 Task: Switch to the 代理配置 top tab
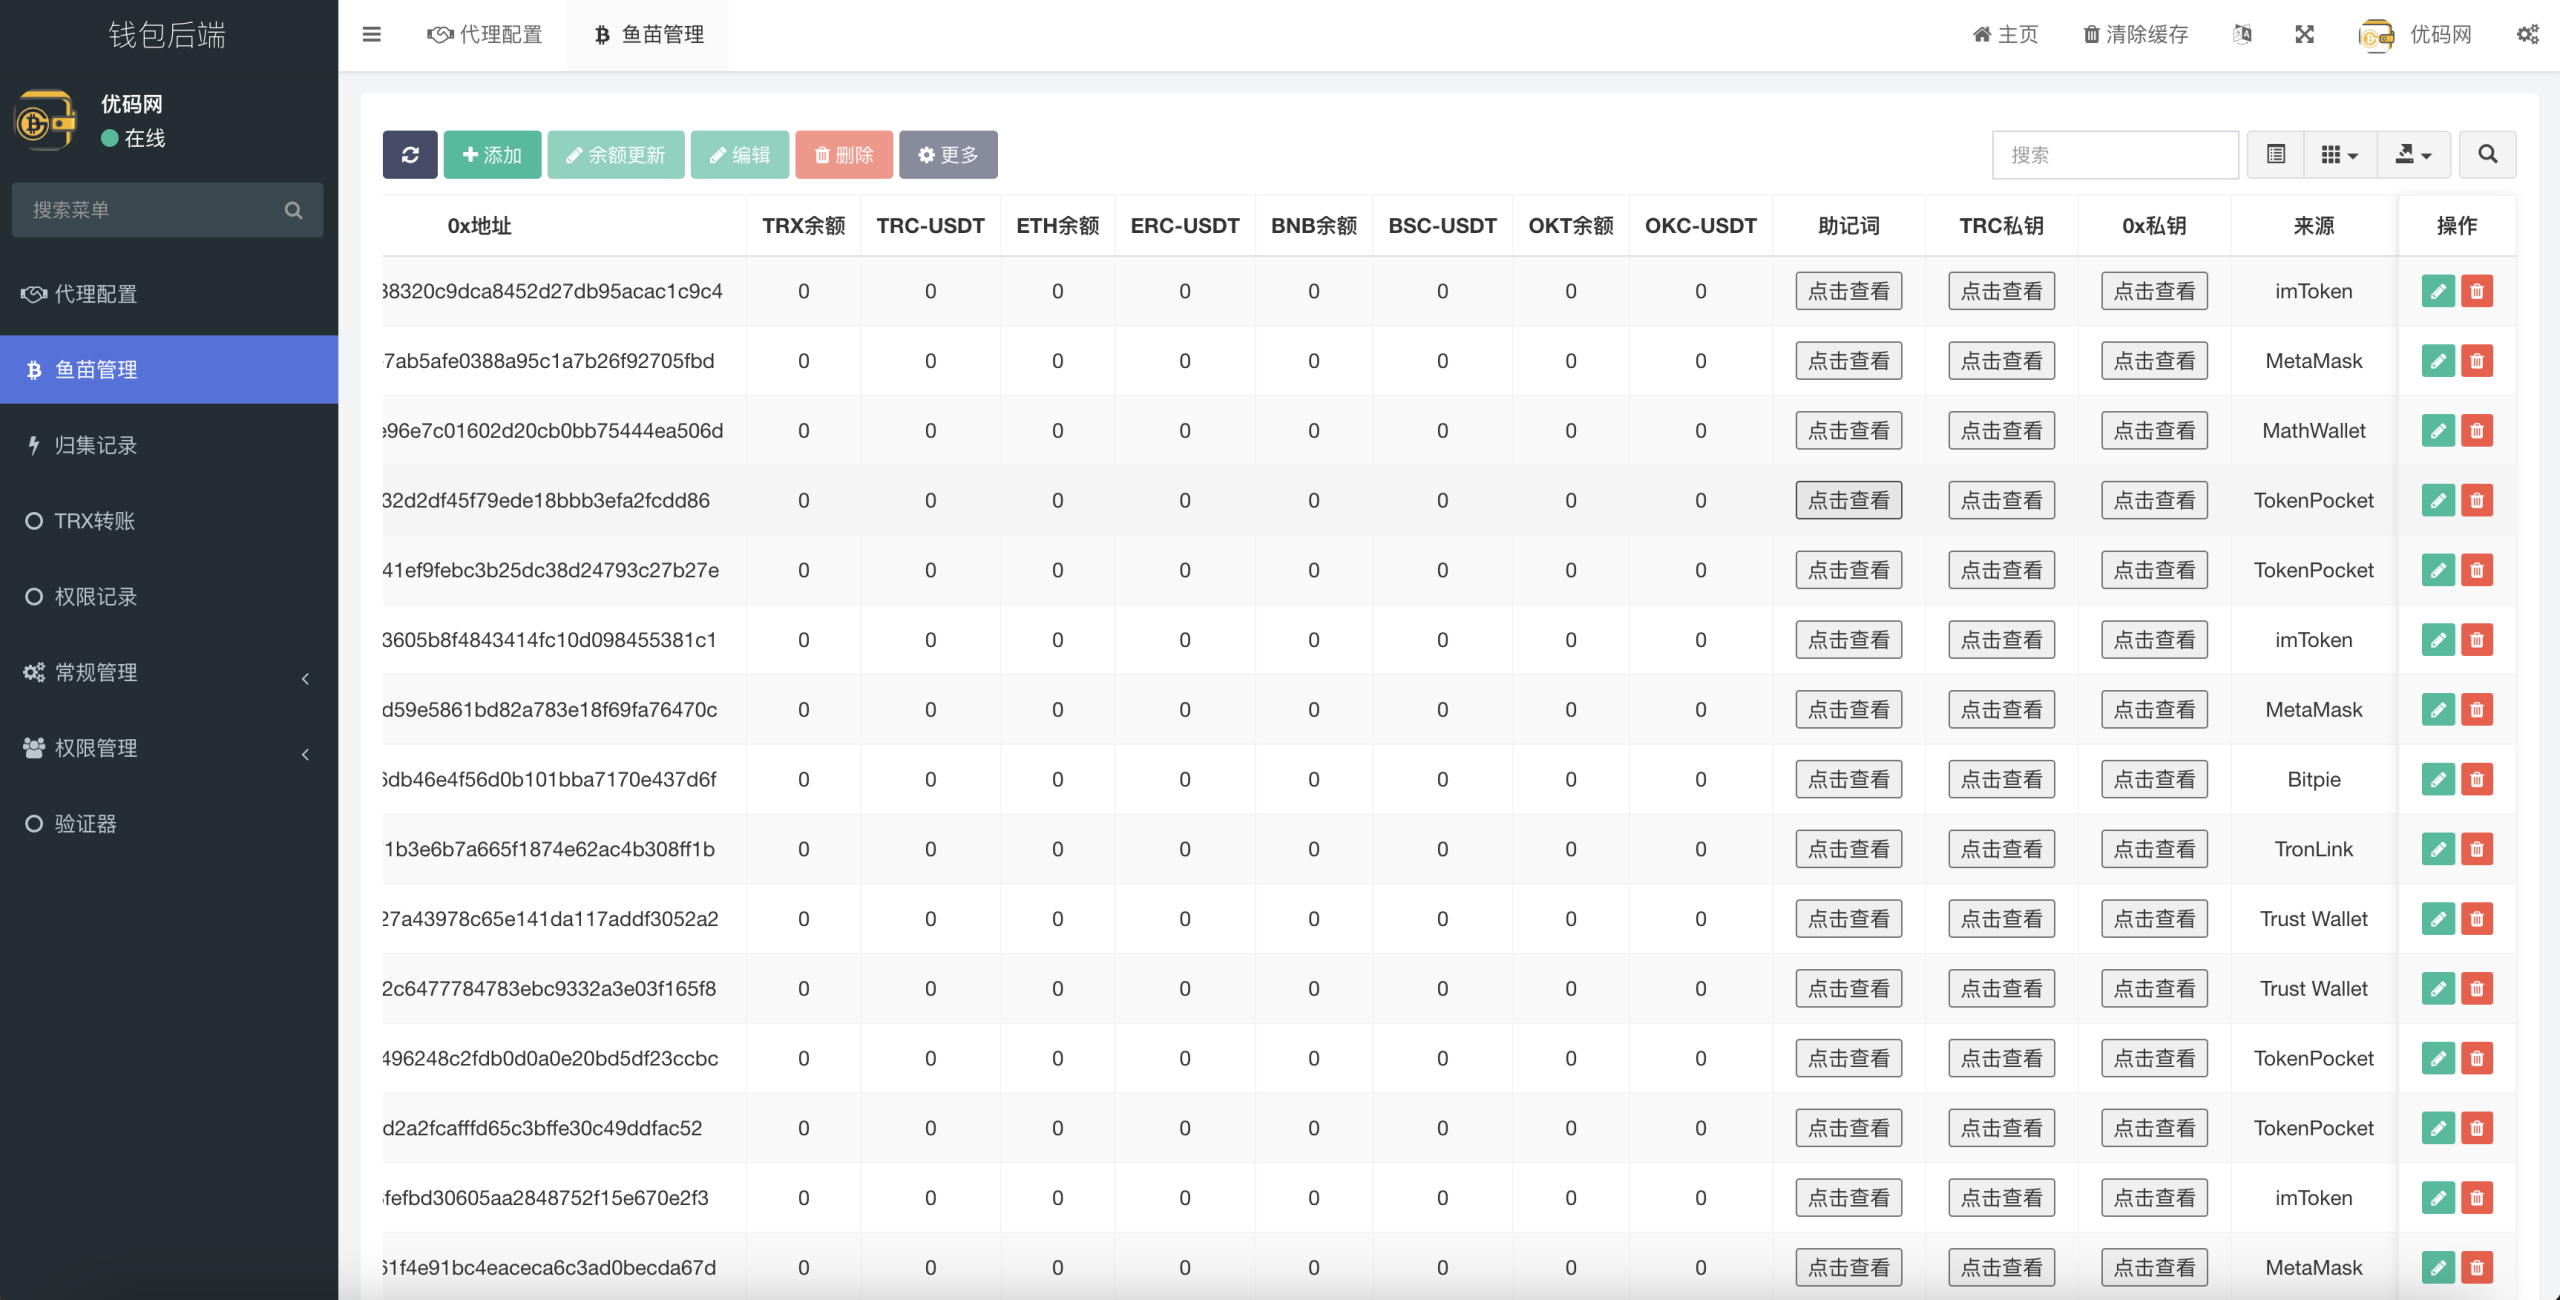pos(485,35)
